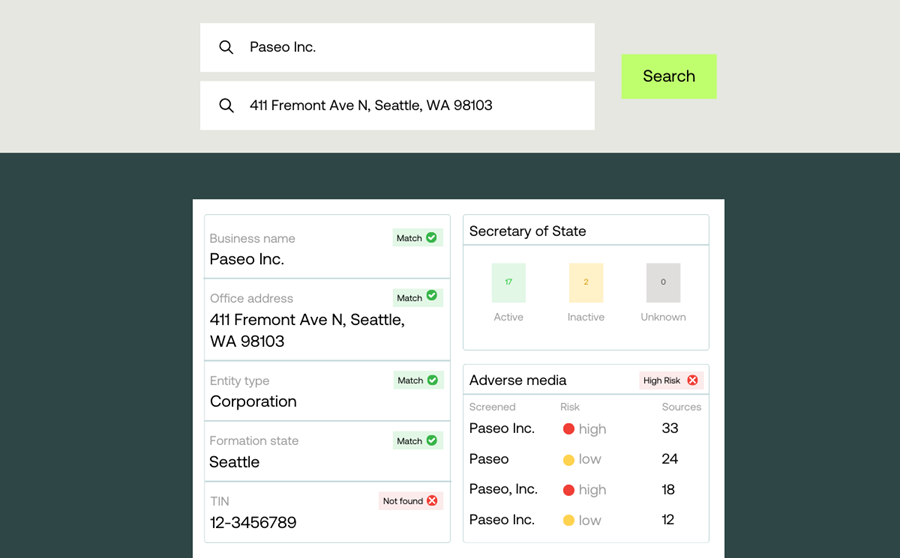This screenshot has width=900, height=558.
Task: Click the sources count 12
Action: click(x=668, y=520)
